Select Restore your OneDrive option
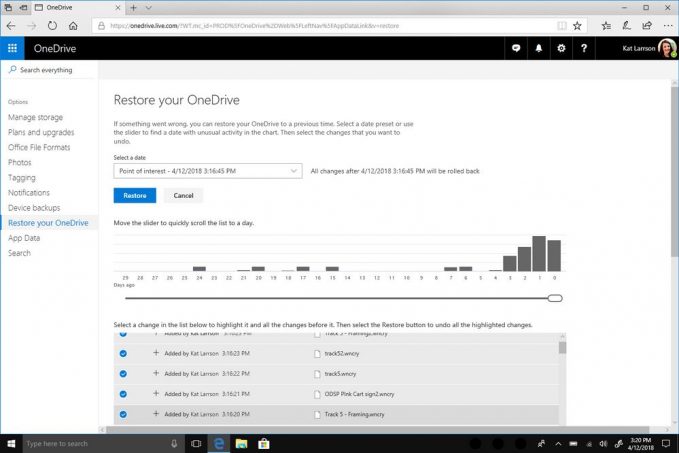This screenshot has width=679, height=453. [48, 223]
